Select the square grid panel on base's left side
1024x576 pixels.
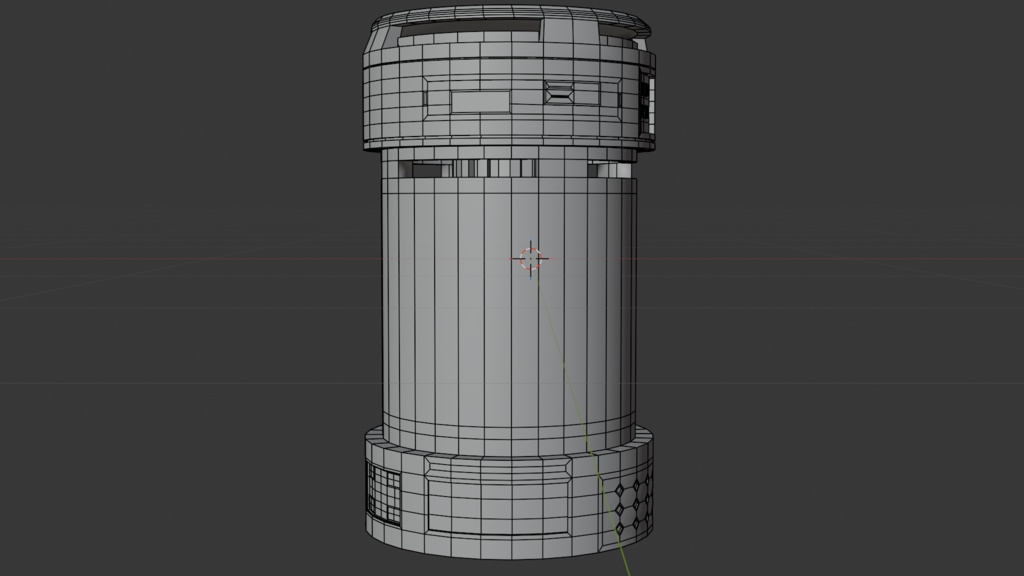point(384,493)
